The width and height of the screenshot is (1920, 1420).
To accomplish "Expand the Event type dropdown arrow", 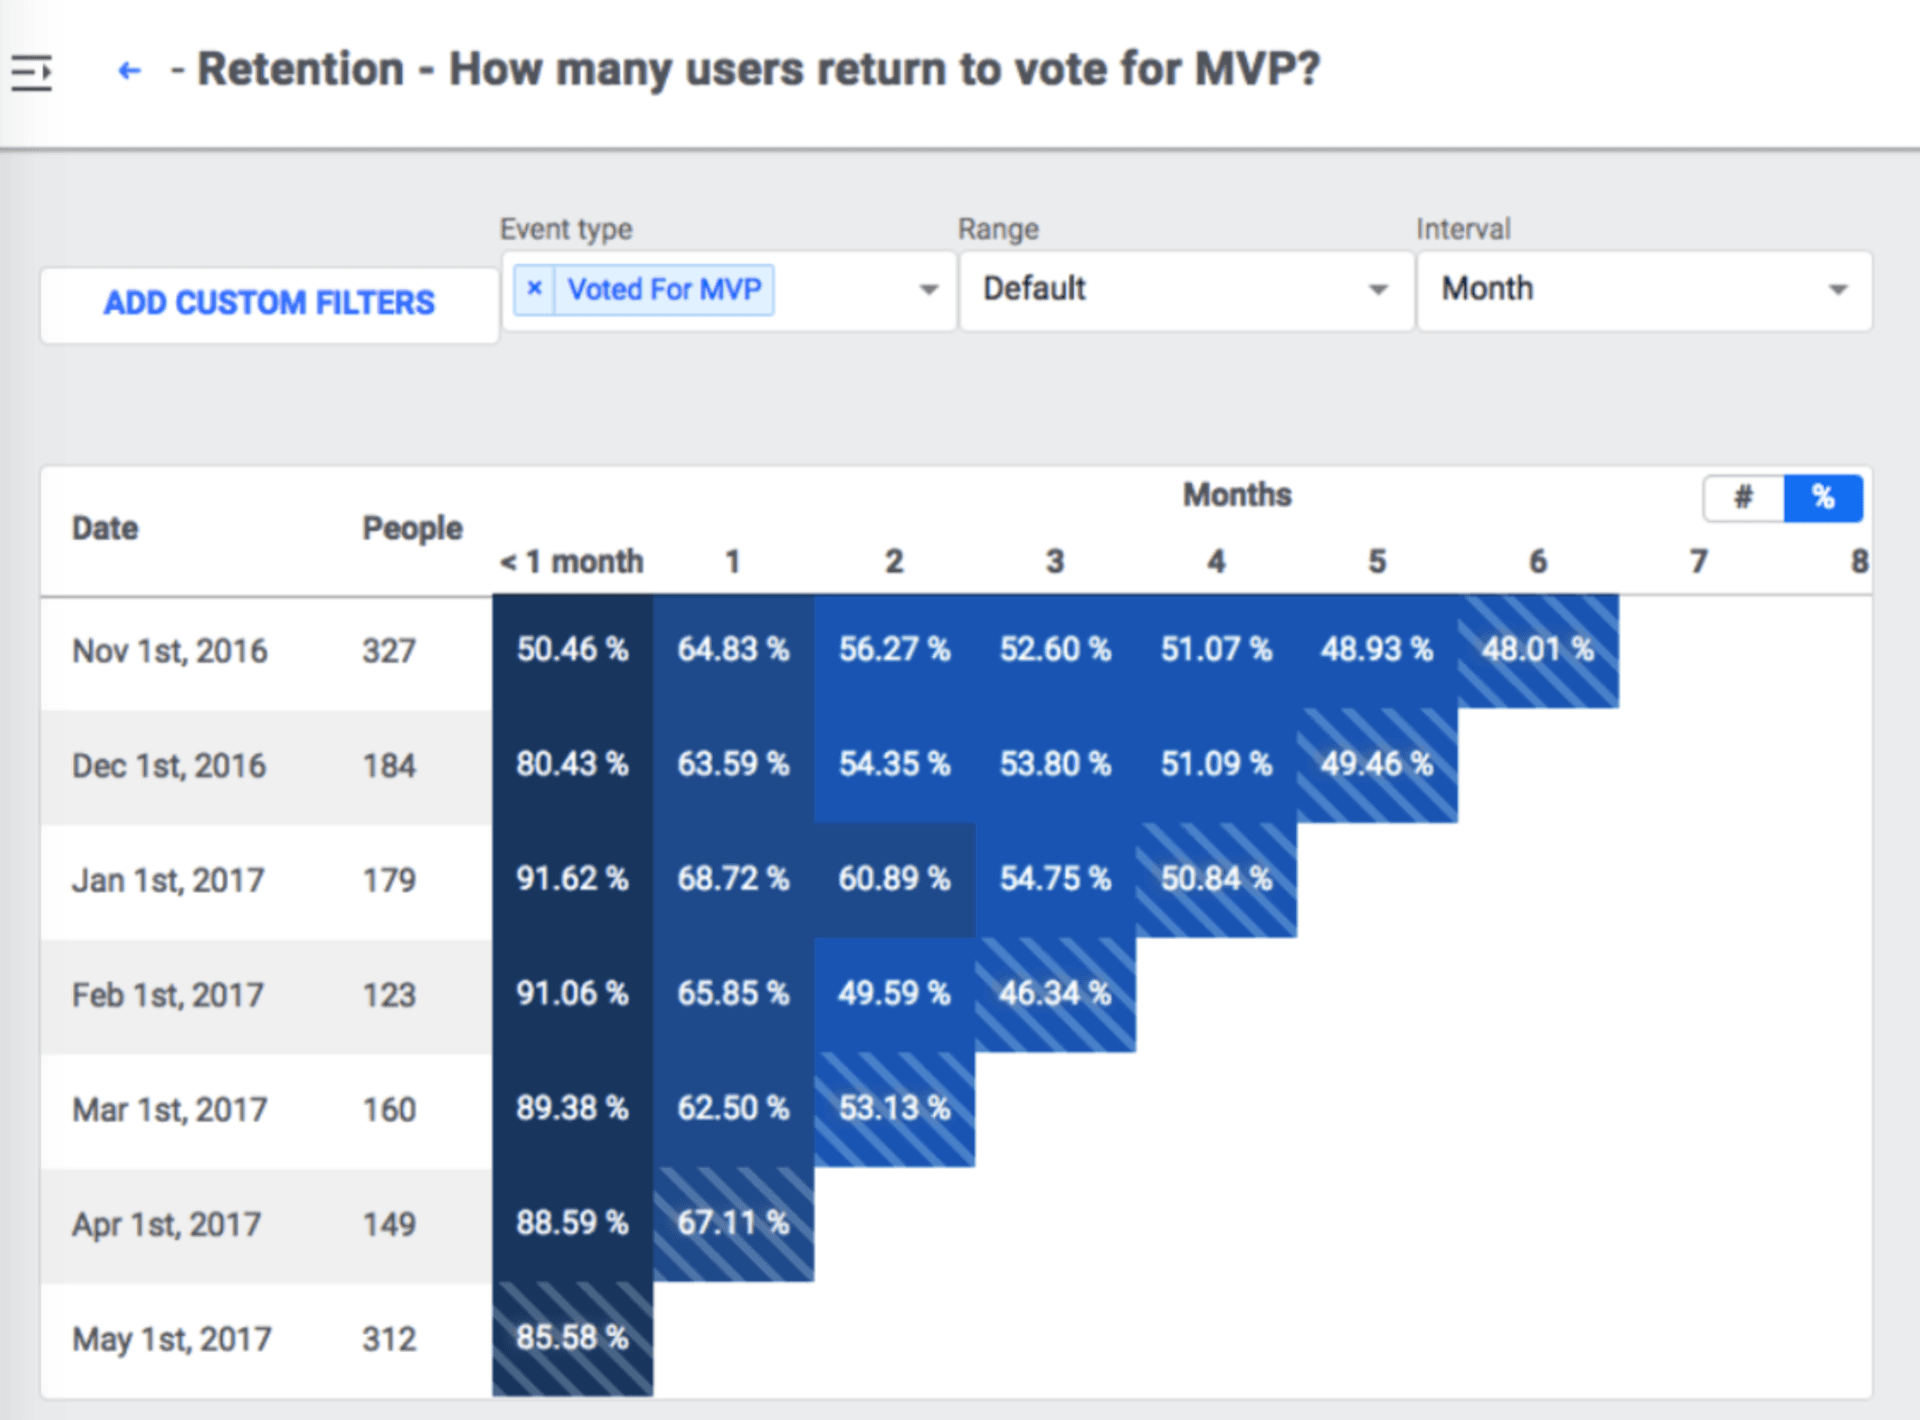I will point(929,290).
